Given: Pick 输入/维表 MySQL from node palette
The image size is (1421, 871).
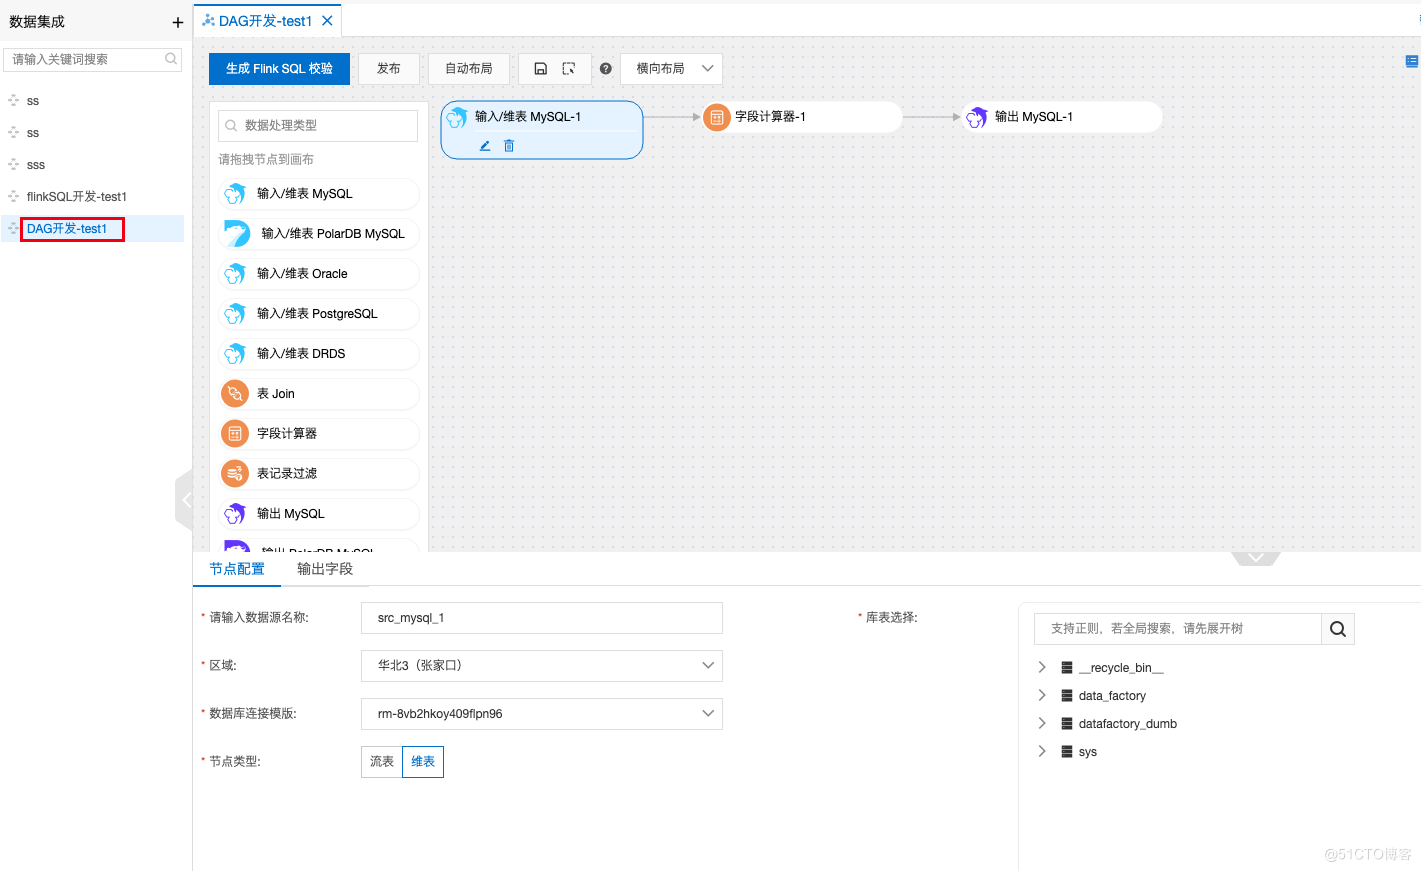Looking at the screenshot, I should pyautogui.click(x=319, y=194).
